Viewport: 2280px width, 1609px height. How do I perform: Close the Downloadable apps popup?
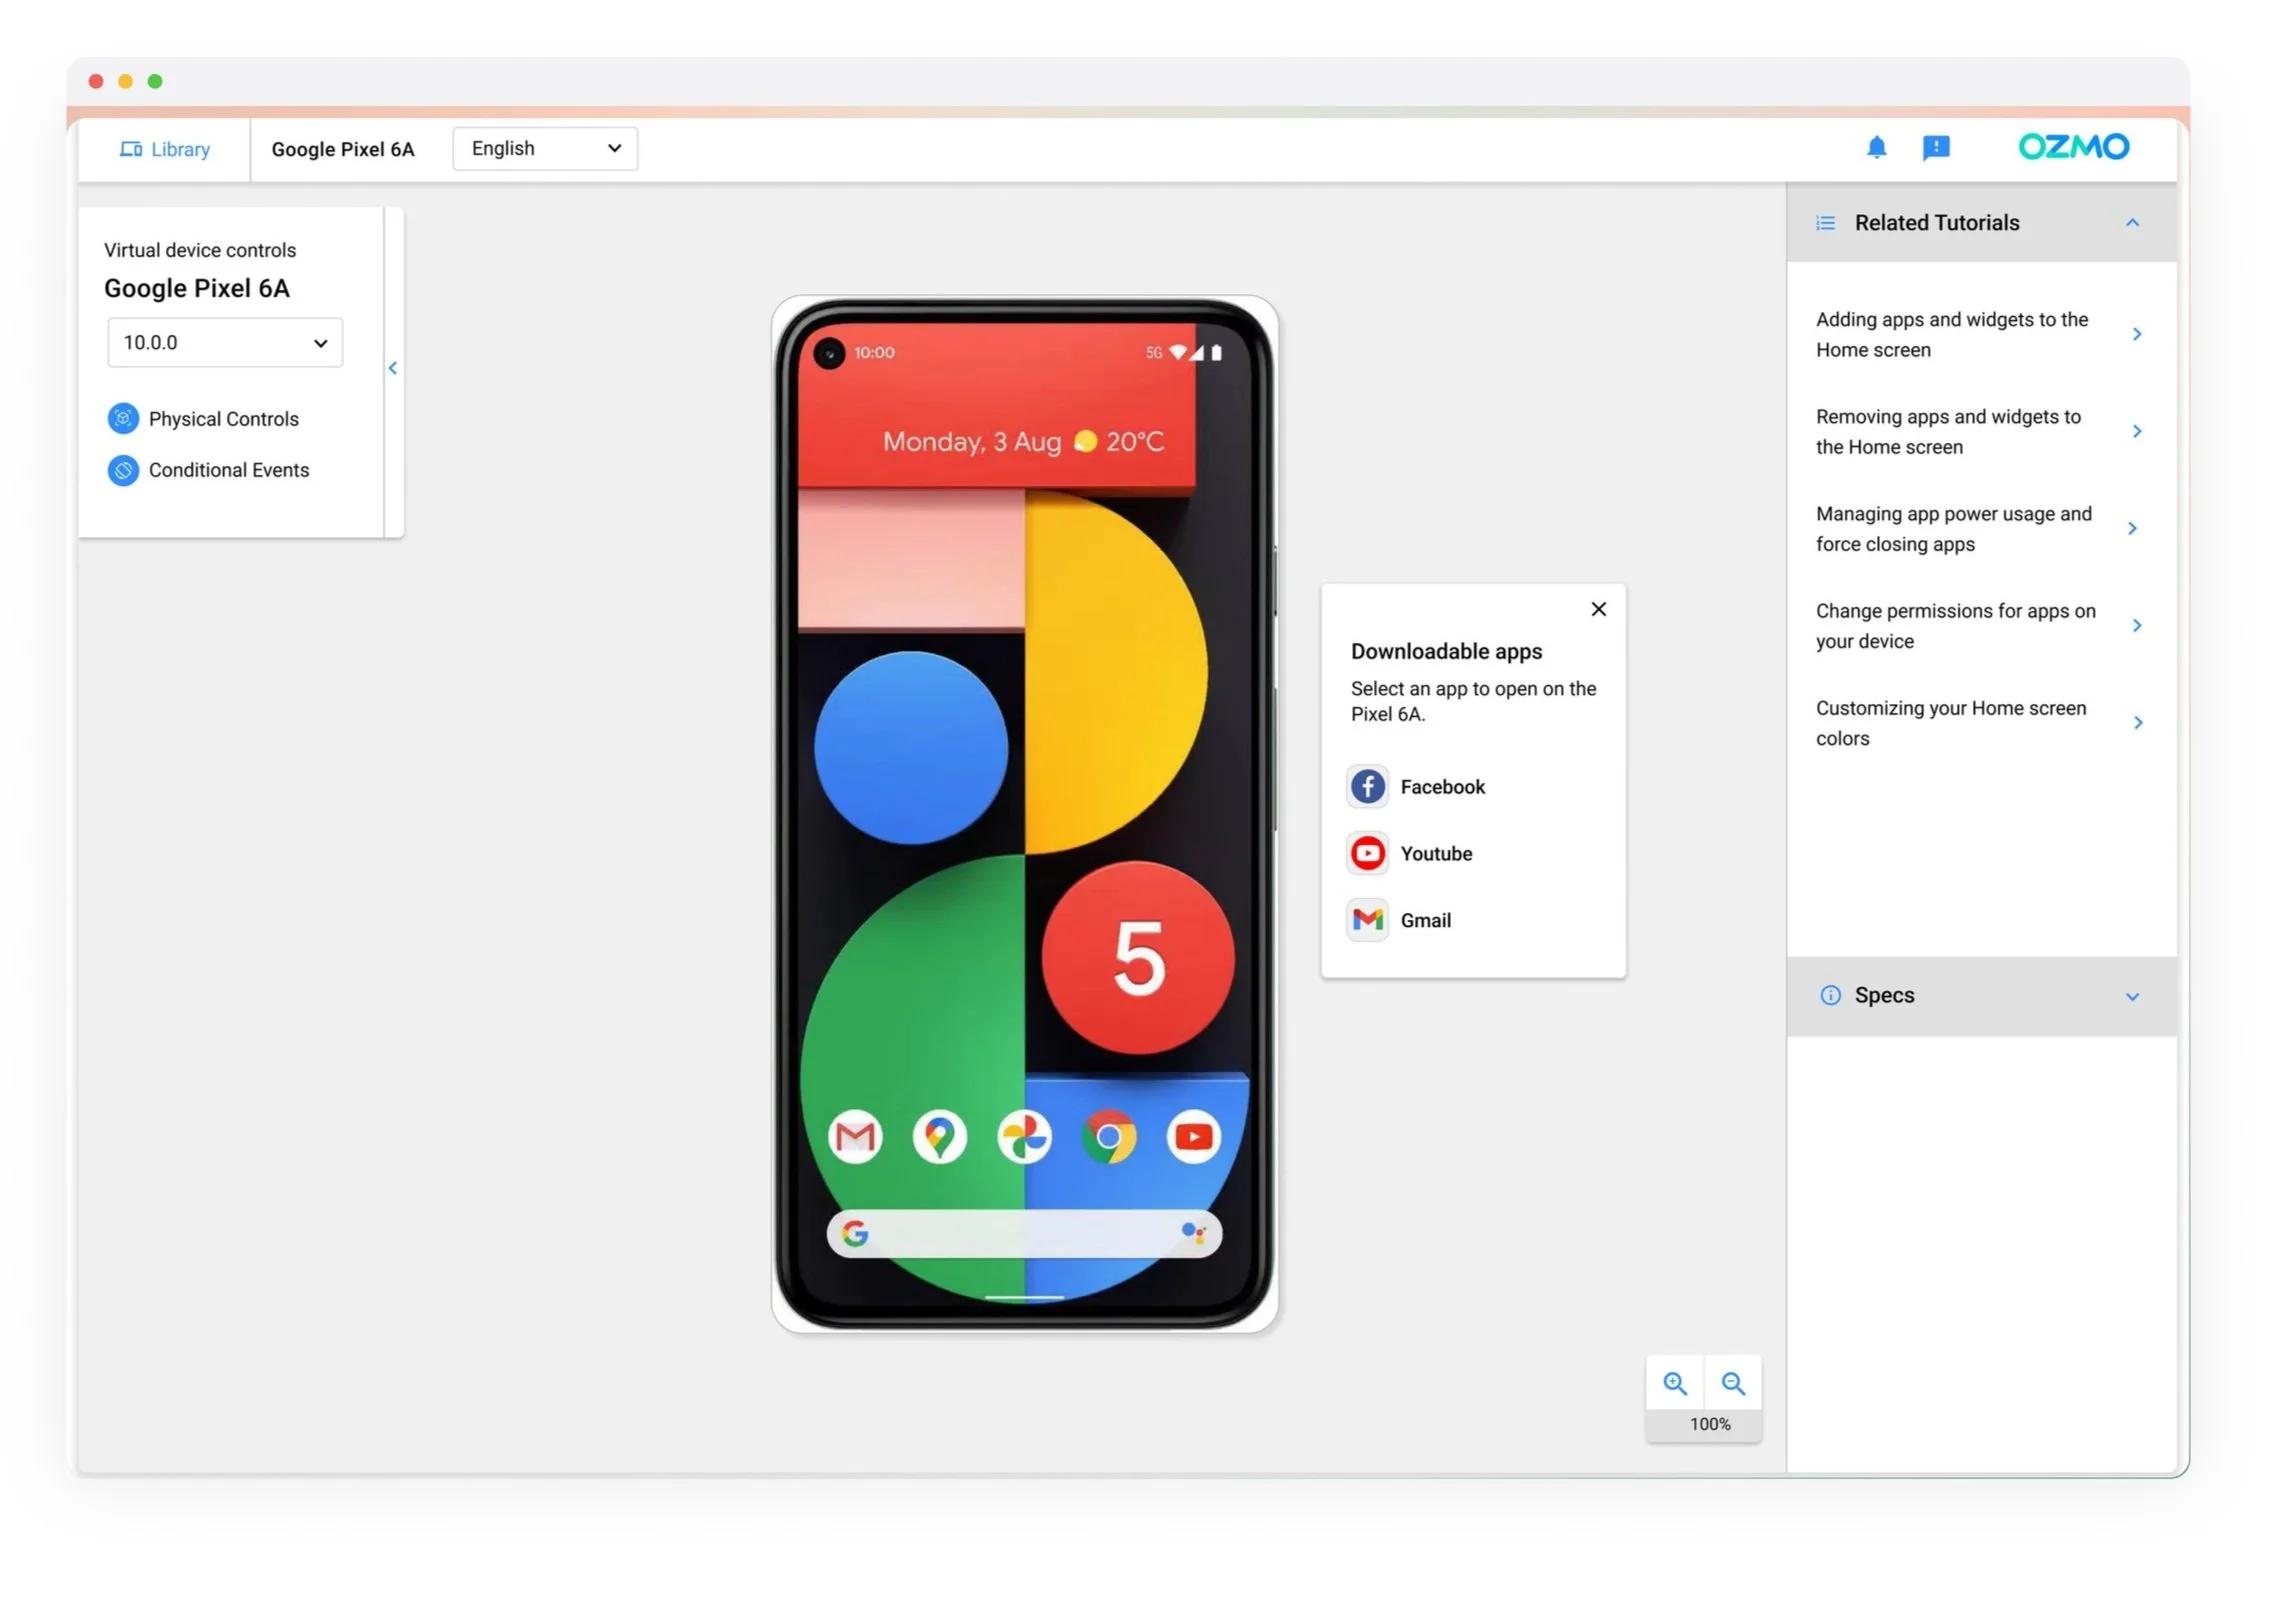1598,609
